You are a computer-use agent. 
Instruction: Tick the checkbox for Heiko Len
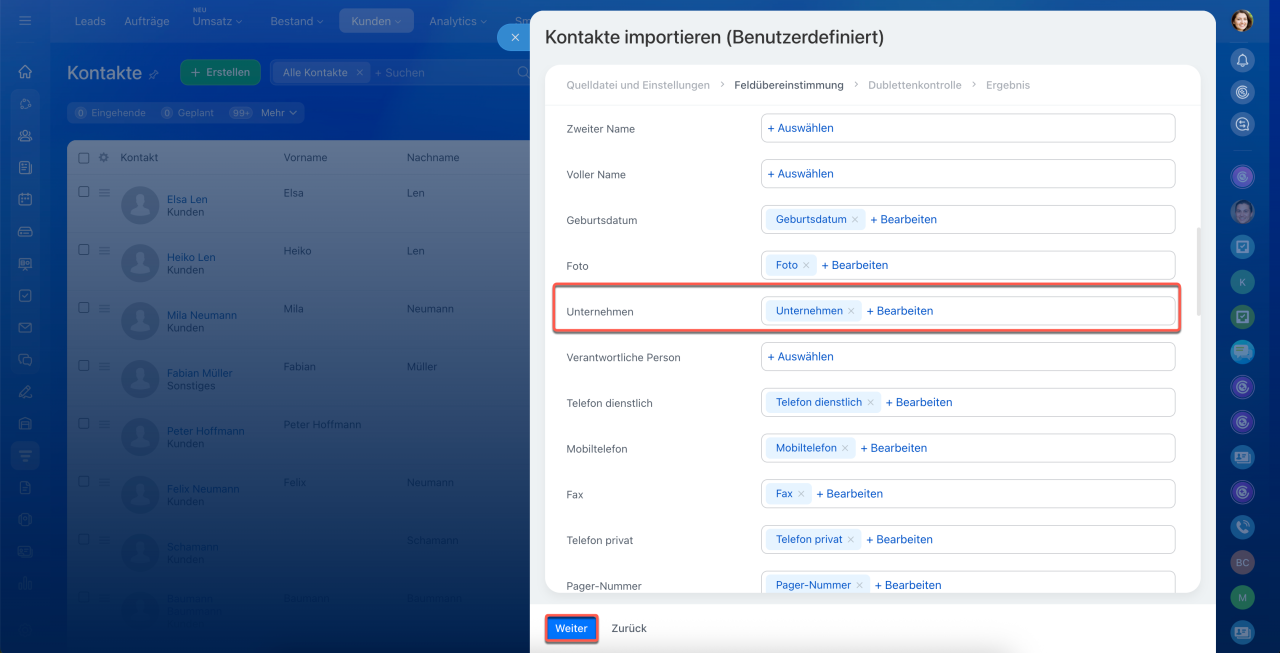(84, 250)
